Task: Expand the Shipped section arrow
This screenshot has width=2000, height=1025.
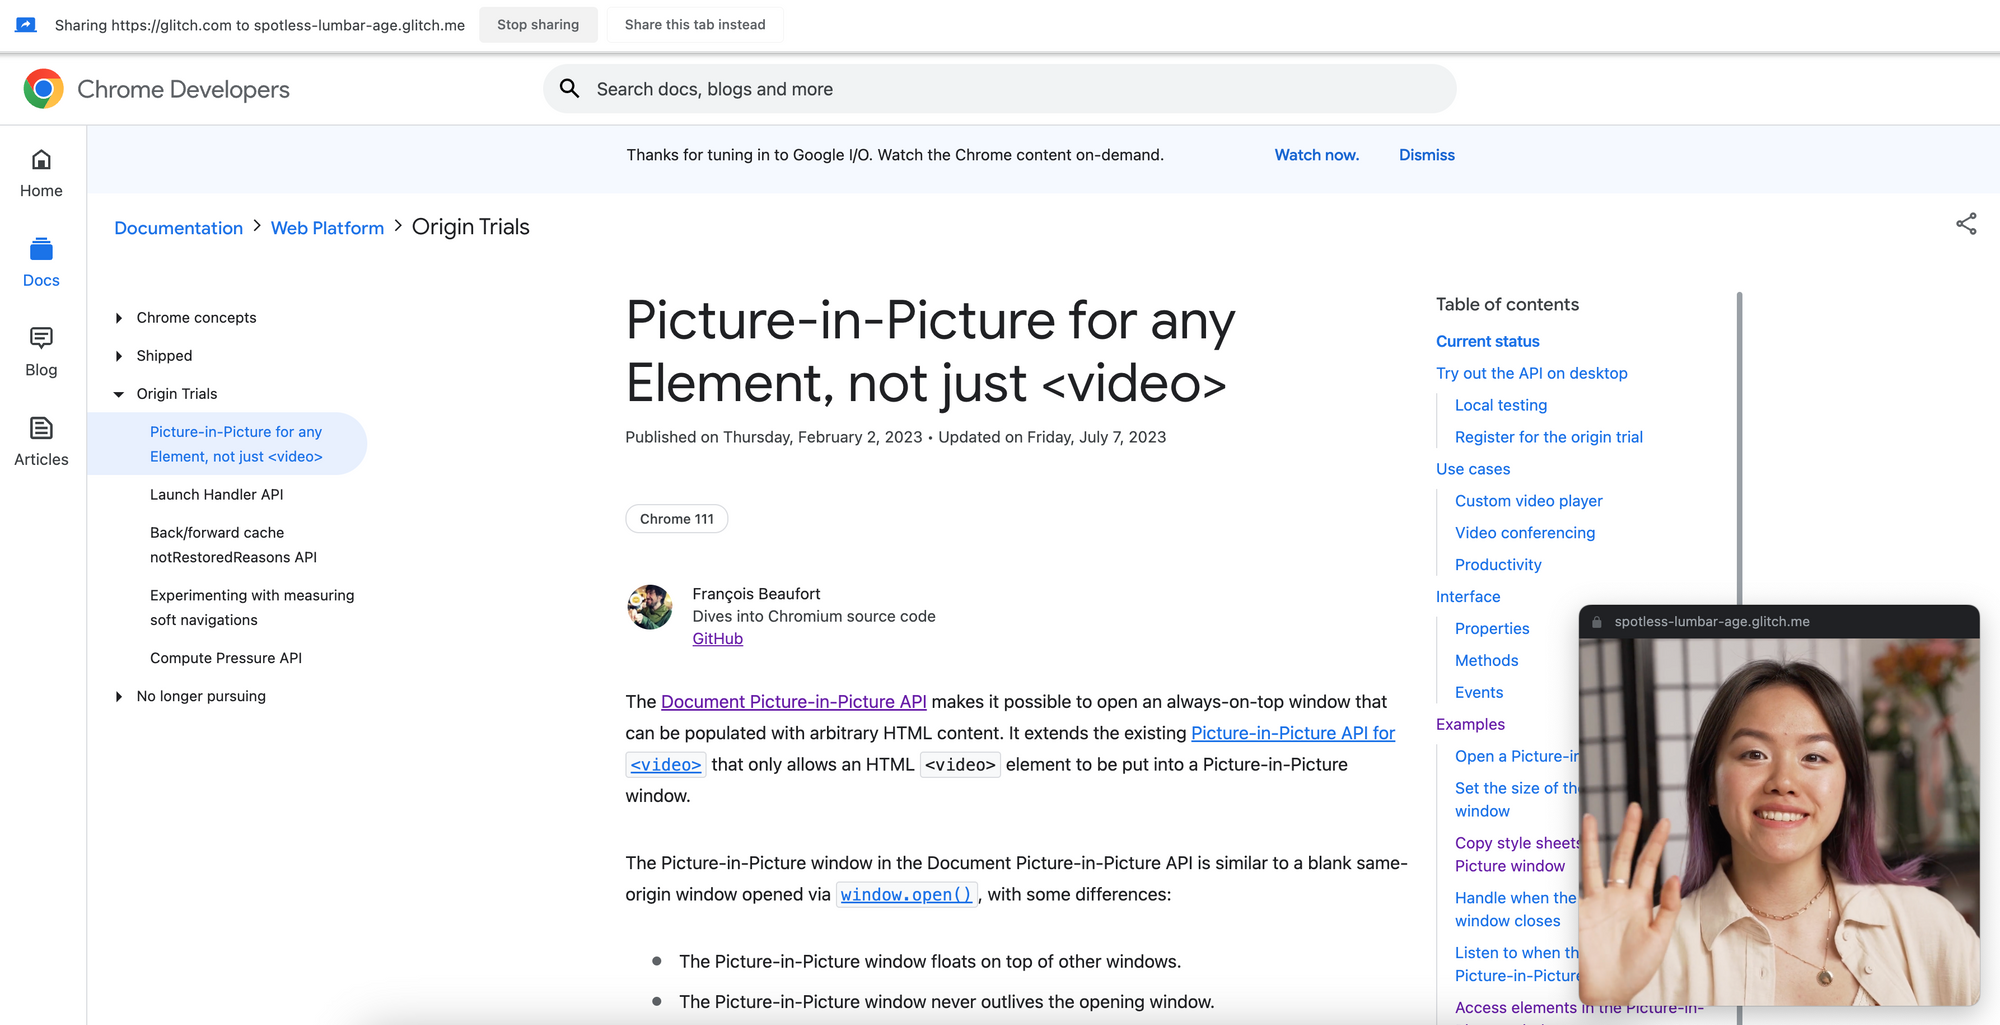Action: [119, 356]
